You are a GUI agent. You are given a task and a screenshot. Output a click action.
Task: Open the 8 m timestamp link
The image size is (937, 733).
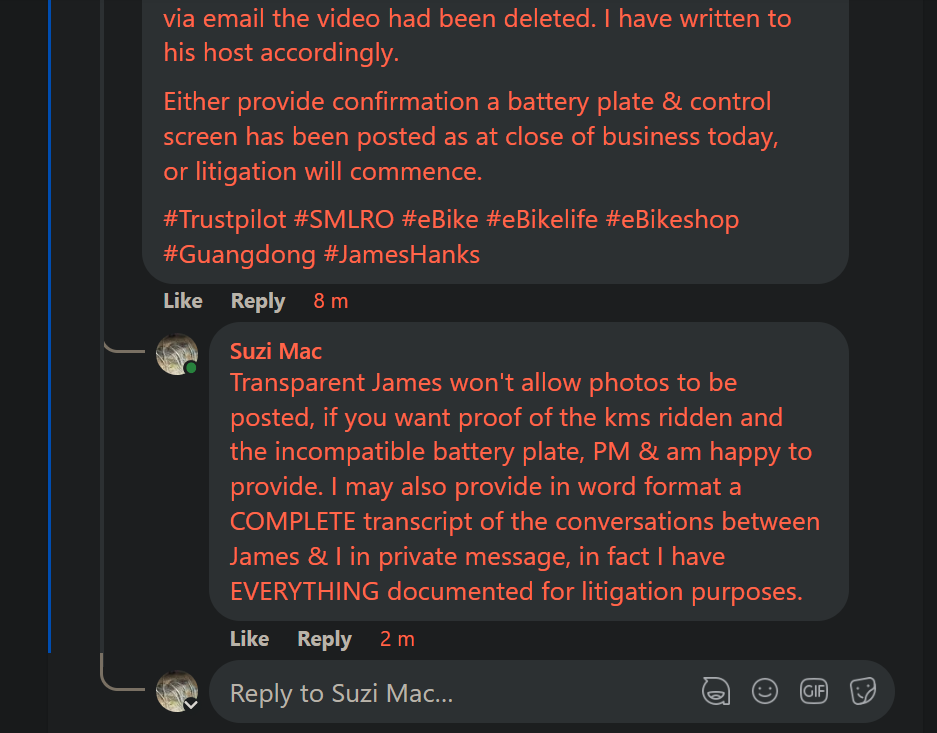(330, 301)
